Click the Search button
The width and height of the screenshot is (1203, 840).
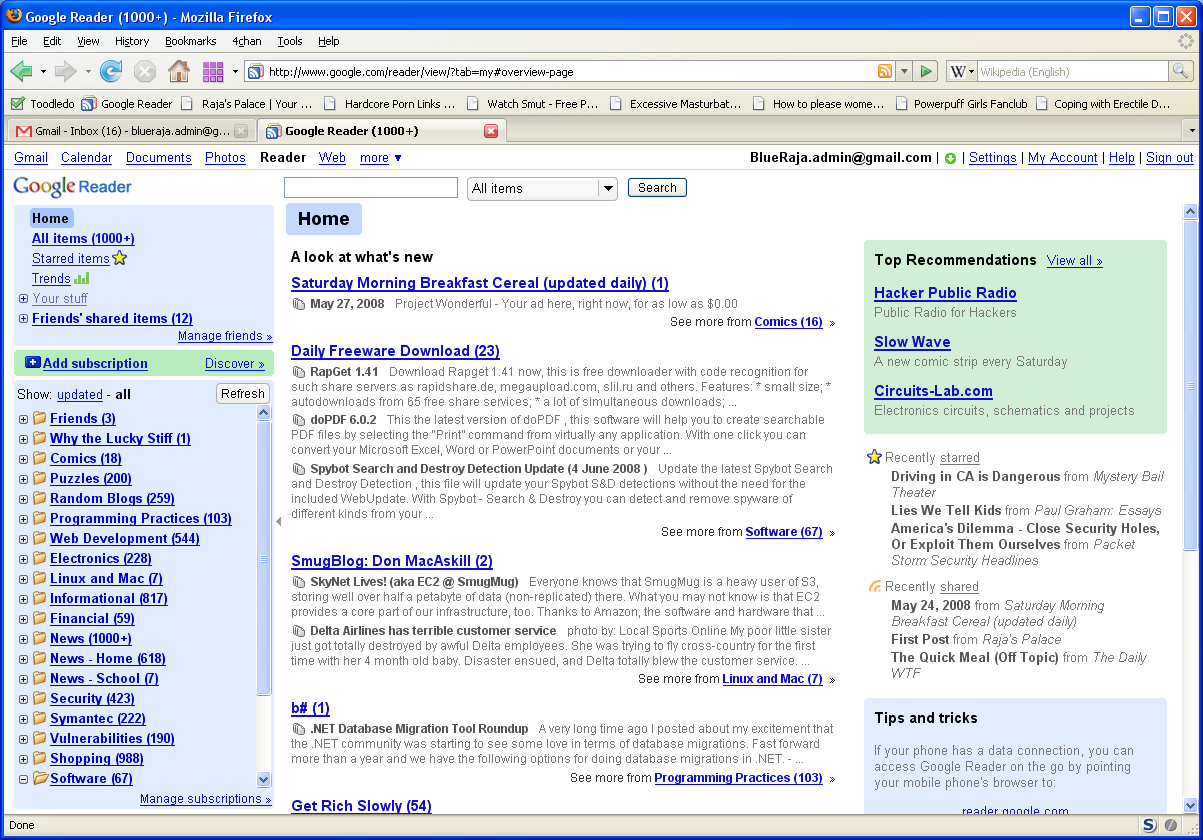coord(657,188)
